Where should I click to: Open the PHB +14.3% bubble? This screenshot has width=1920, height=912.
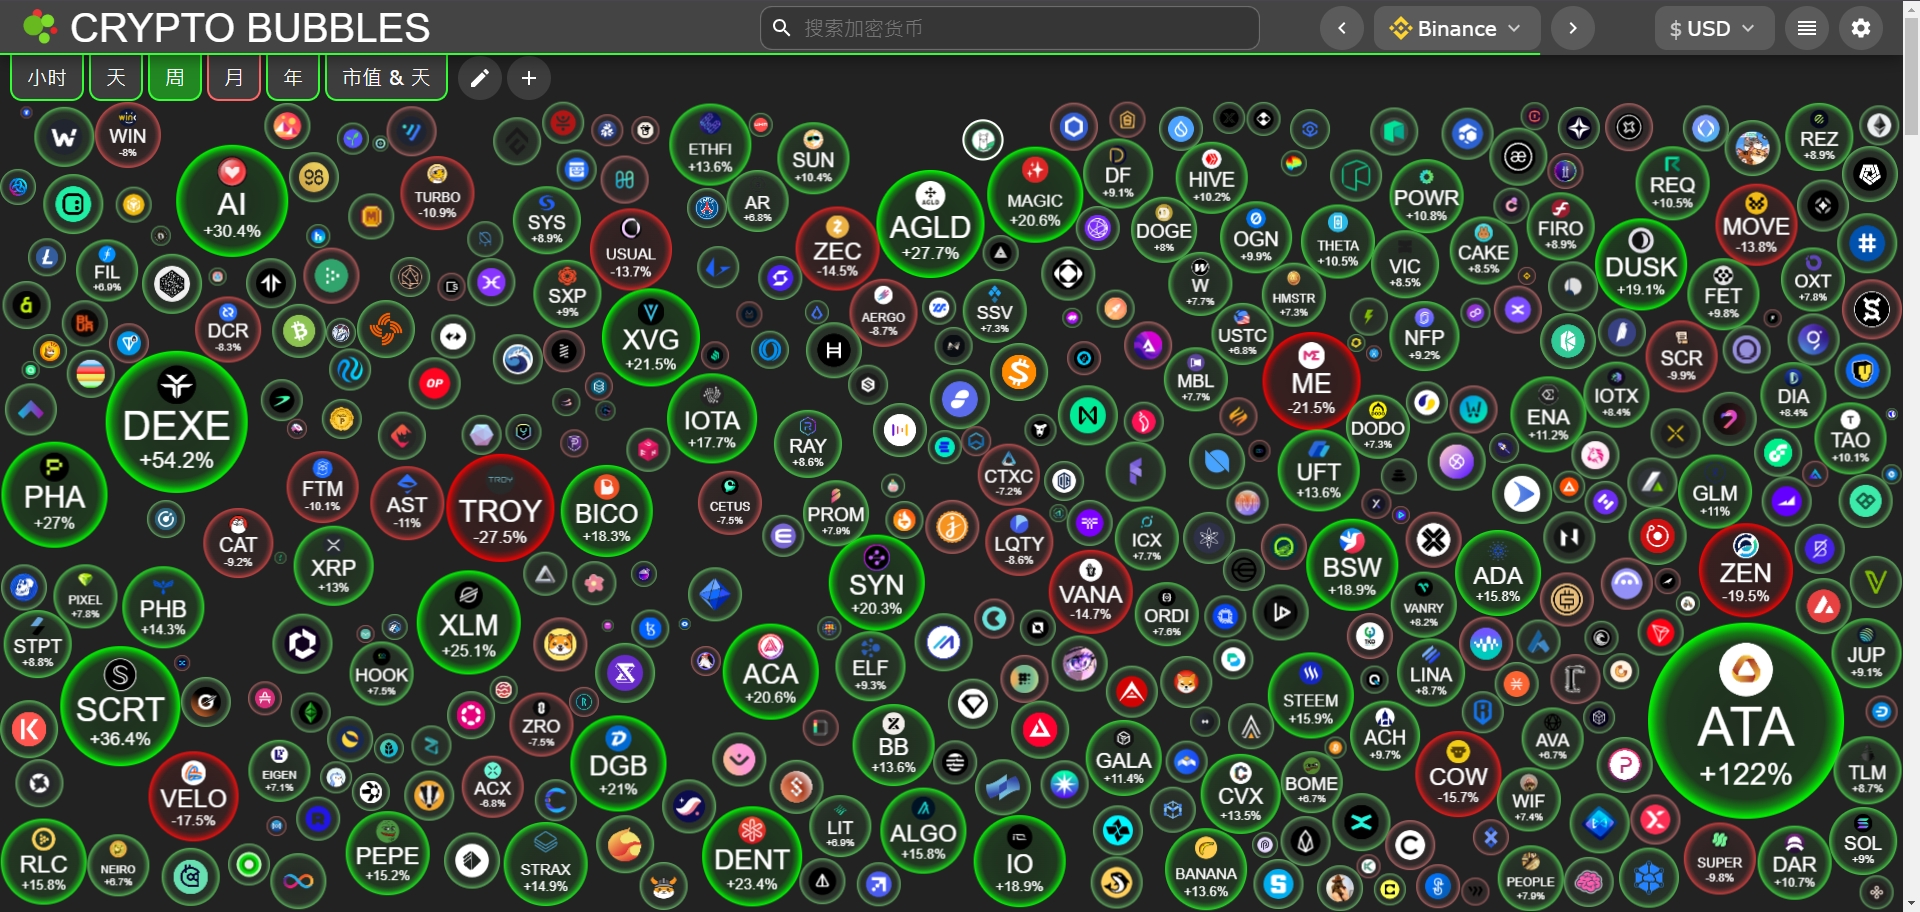coord(163,607)
